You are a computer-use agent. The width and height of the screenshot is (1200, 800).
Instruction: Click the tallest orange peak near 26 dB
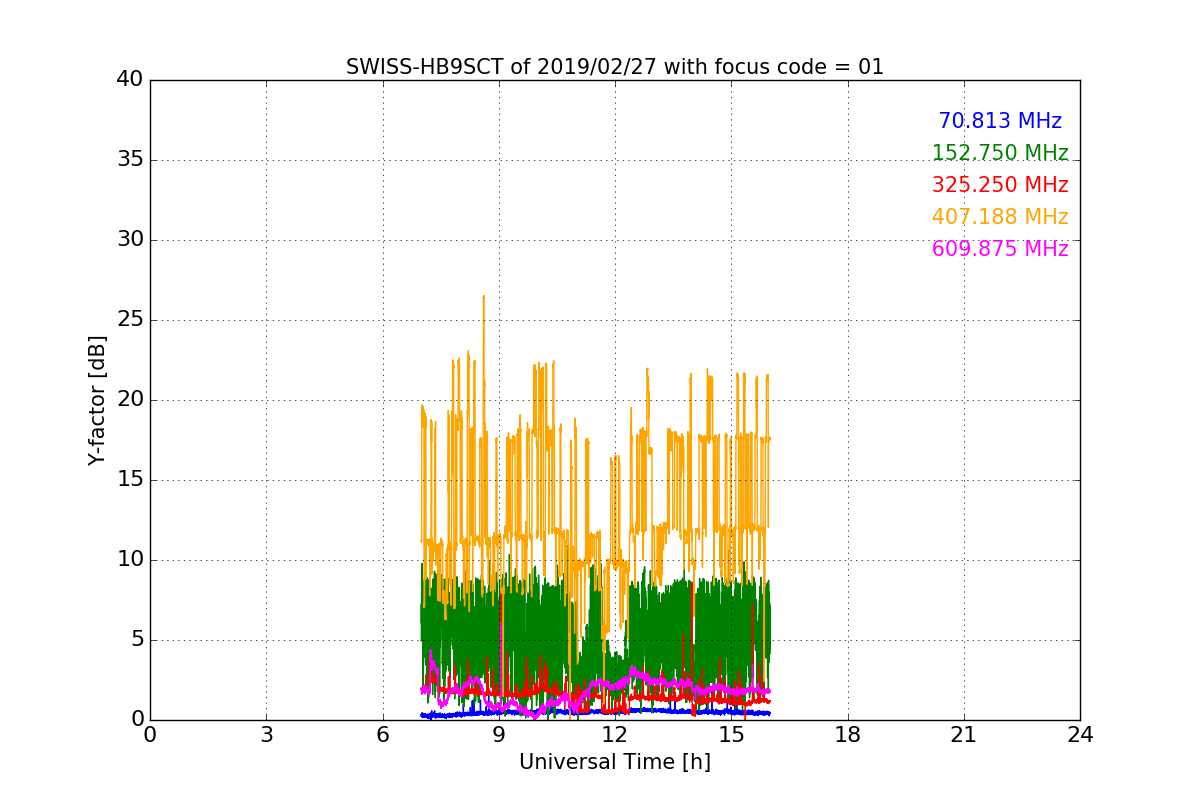click(484, 298)
